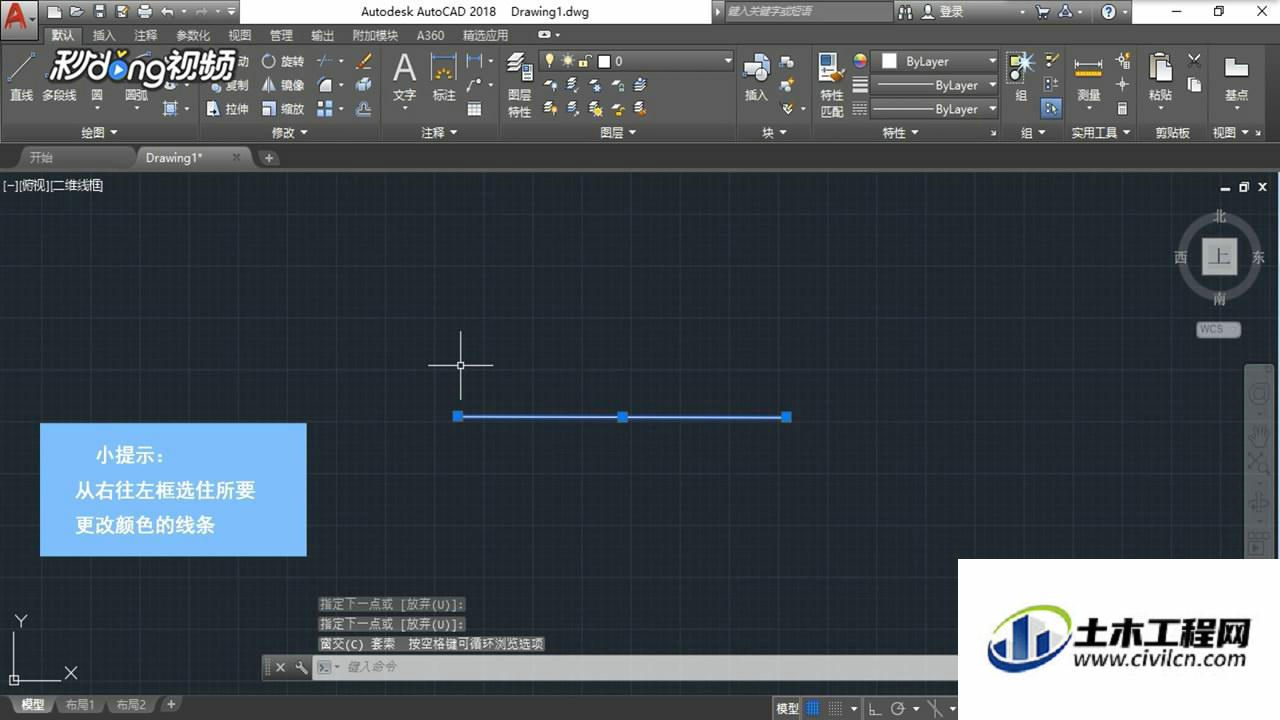The image size is (1280, 720).
Task: Switch to the Output (输出) ribbon tab
Action: (x=323, y=35)
